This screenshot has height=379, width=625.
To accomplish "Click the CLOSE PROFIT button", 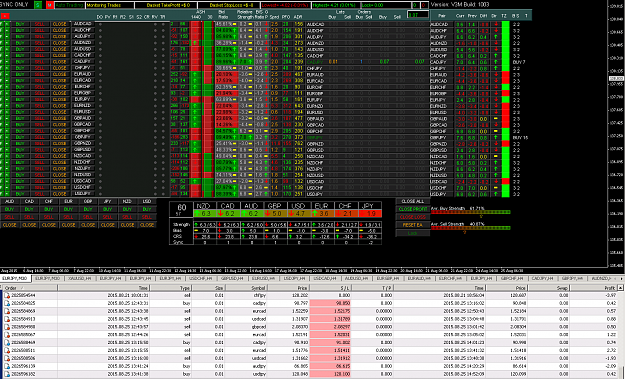I will click(x=413, y=209).
